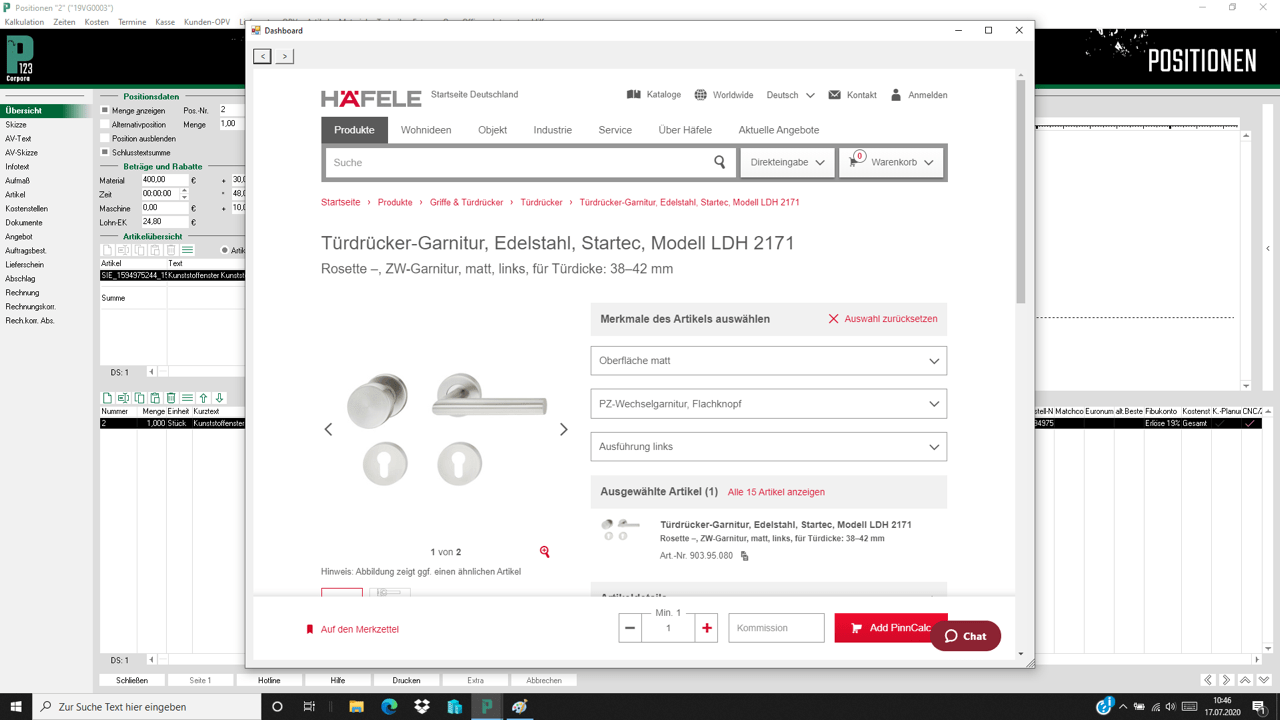Open the notification center icon

(1259, 707)
